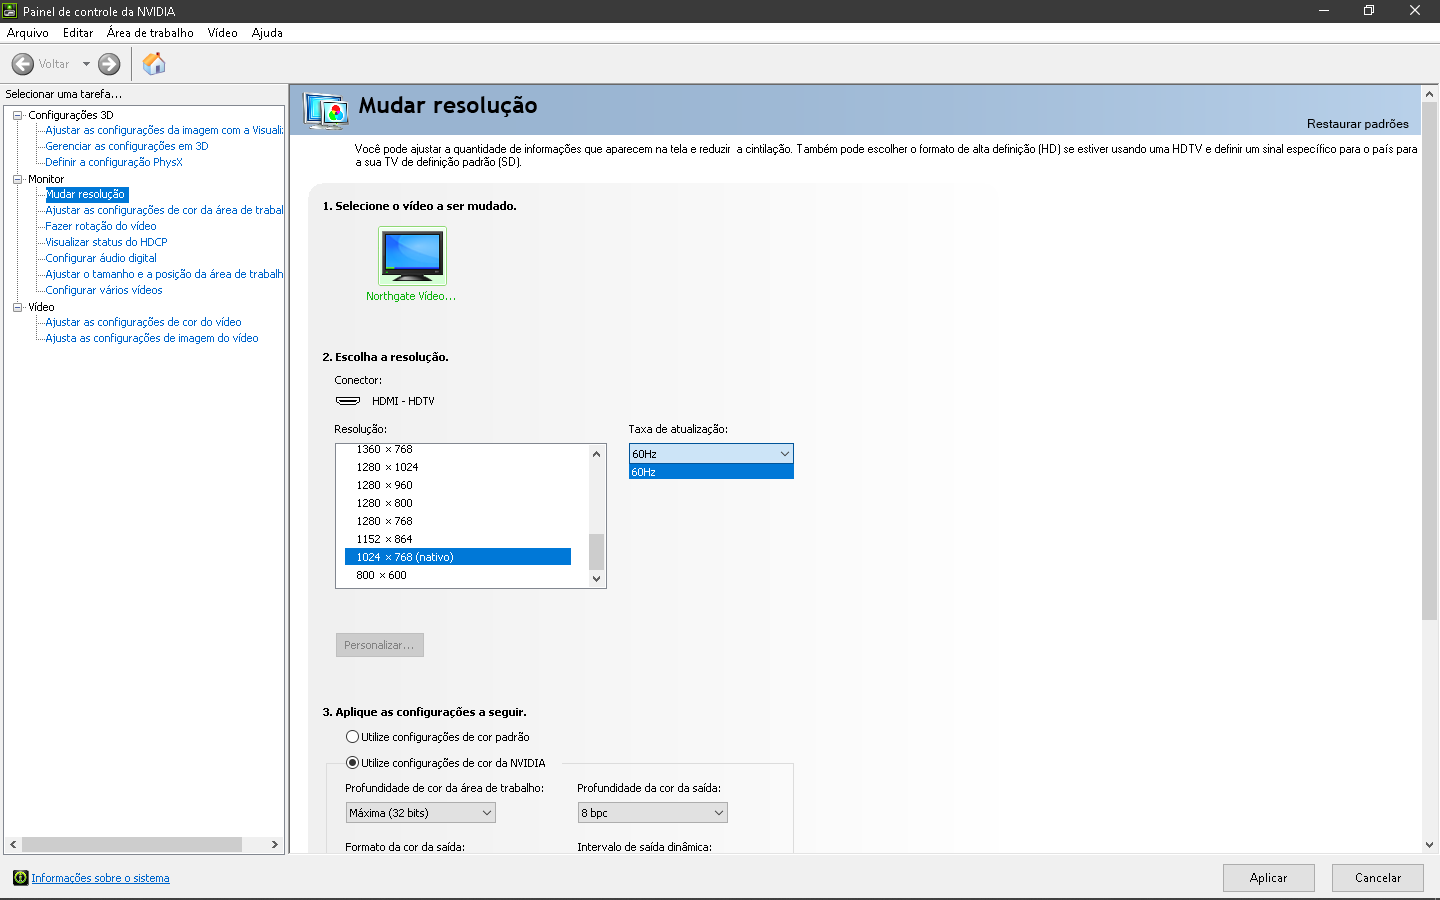
Task: Open Informações sobre o sistema link
Action: pos(100,878)
